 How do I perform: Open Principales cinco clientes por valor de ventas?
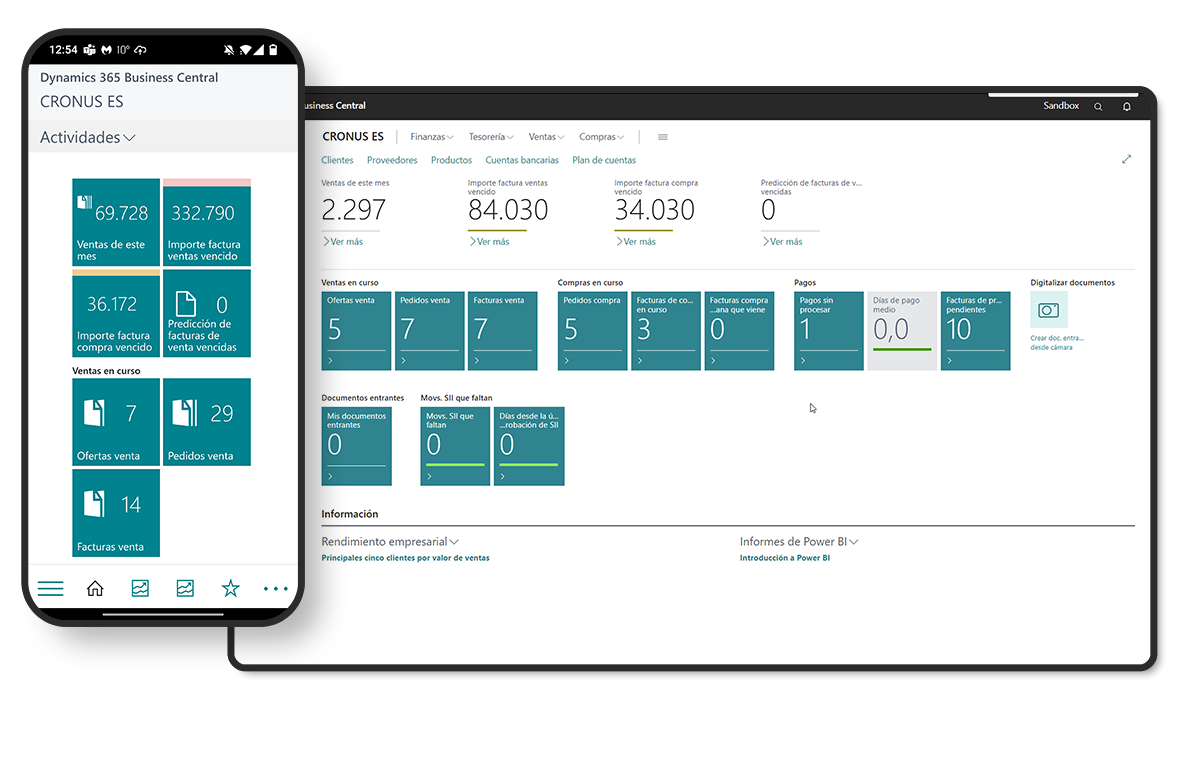click(405, 558)
